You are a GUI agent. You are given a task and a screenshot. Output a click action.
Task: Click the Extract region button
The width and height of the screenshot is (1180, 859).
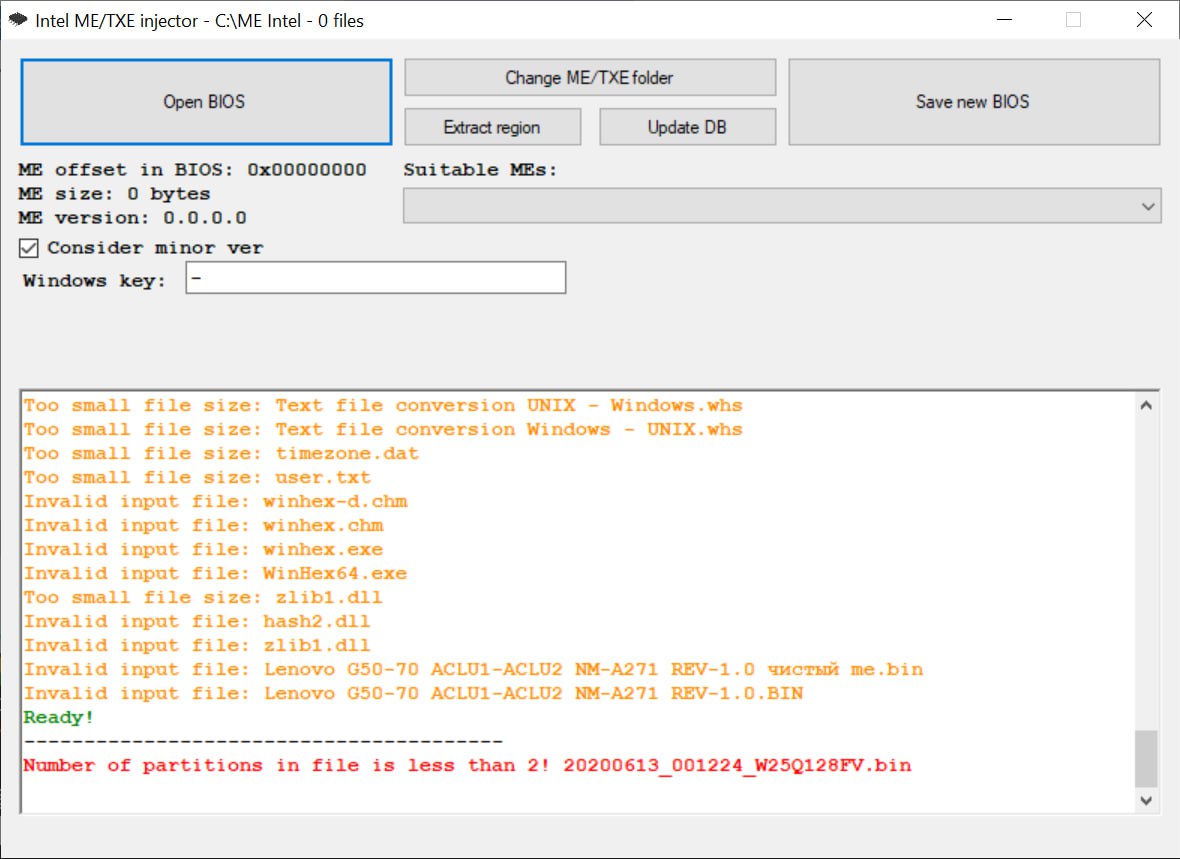492,127
